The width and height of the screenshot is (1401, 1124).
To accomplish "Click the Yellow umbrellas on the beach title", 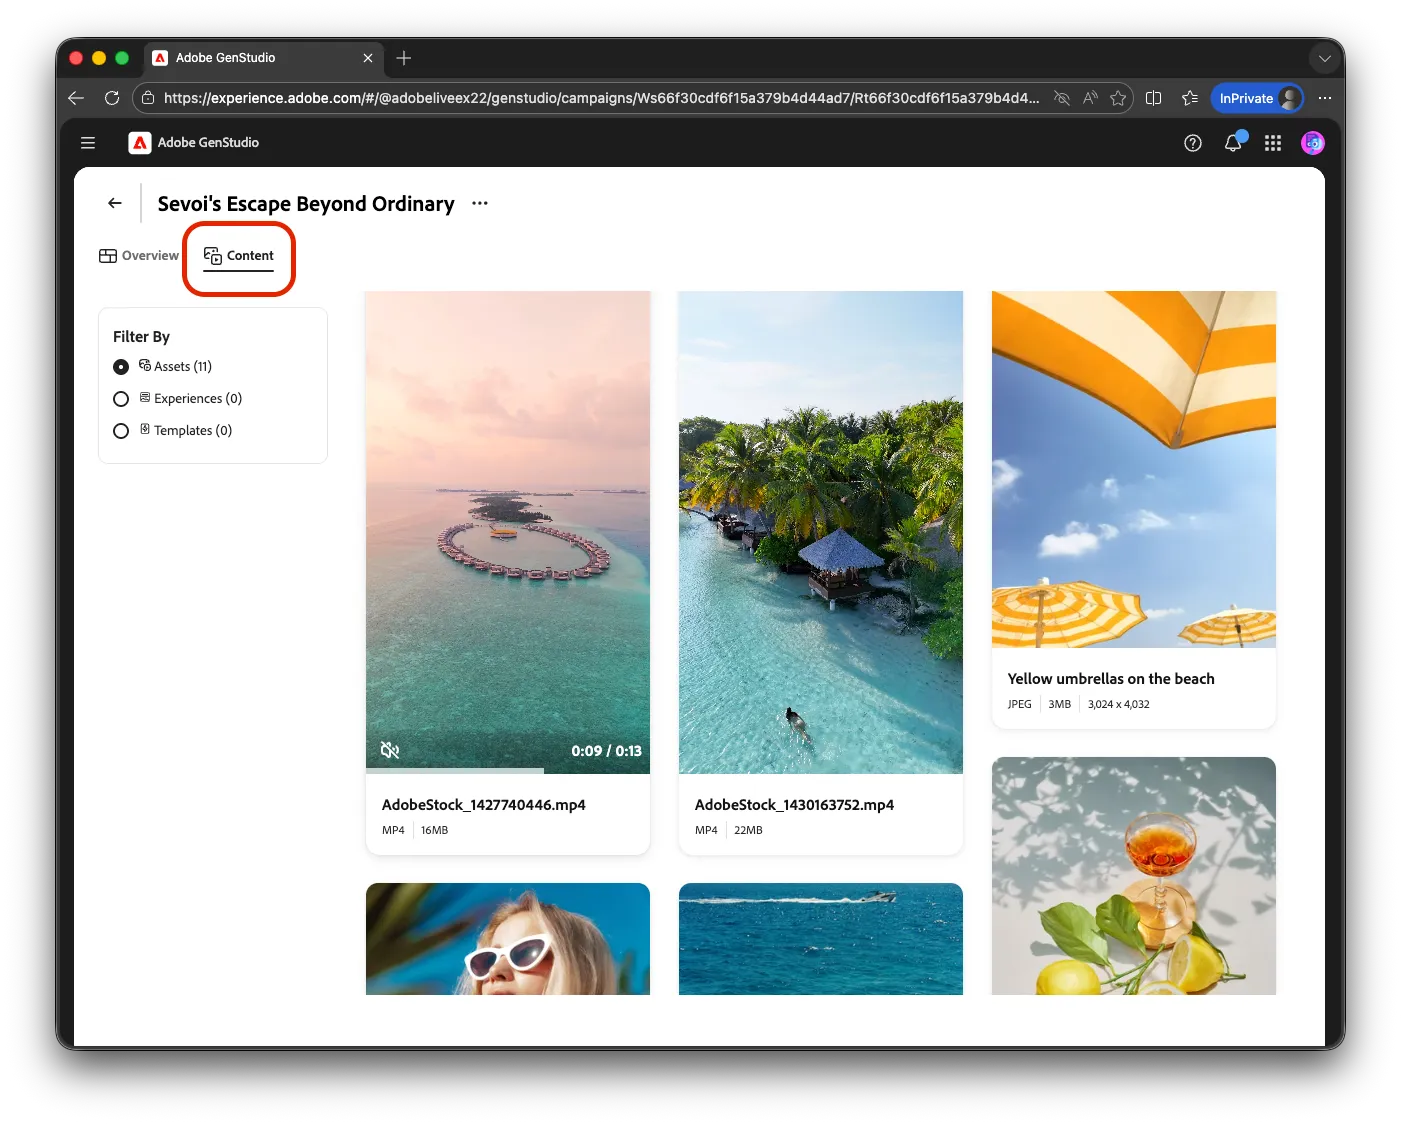I will (1111, 679).
